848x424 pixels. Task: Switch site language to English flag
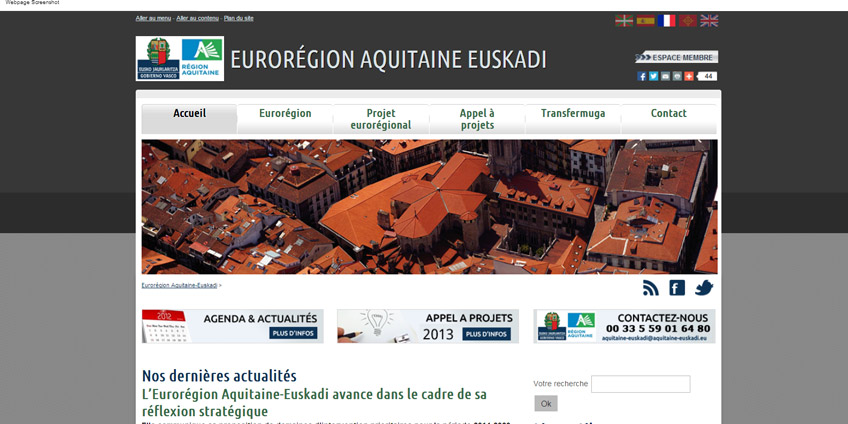[x=709, y=21]
